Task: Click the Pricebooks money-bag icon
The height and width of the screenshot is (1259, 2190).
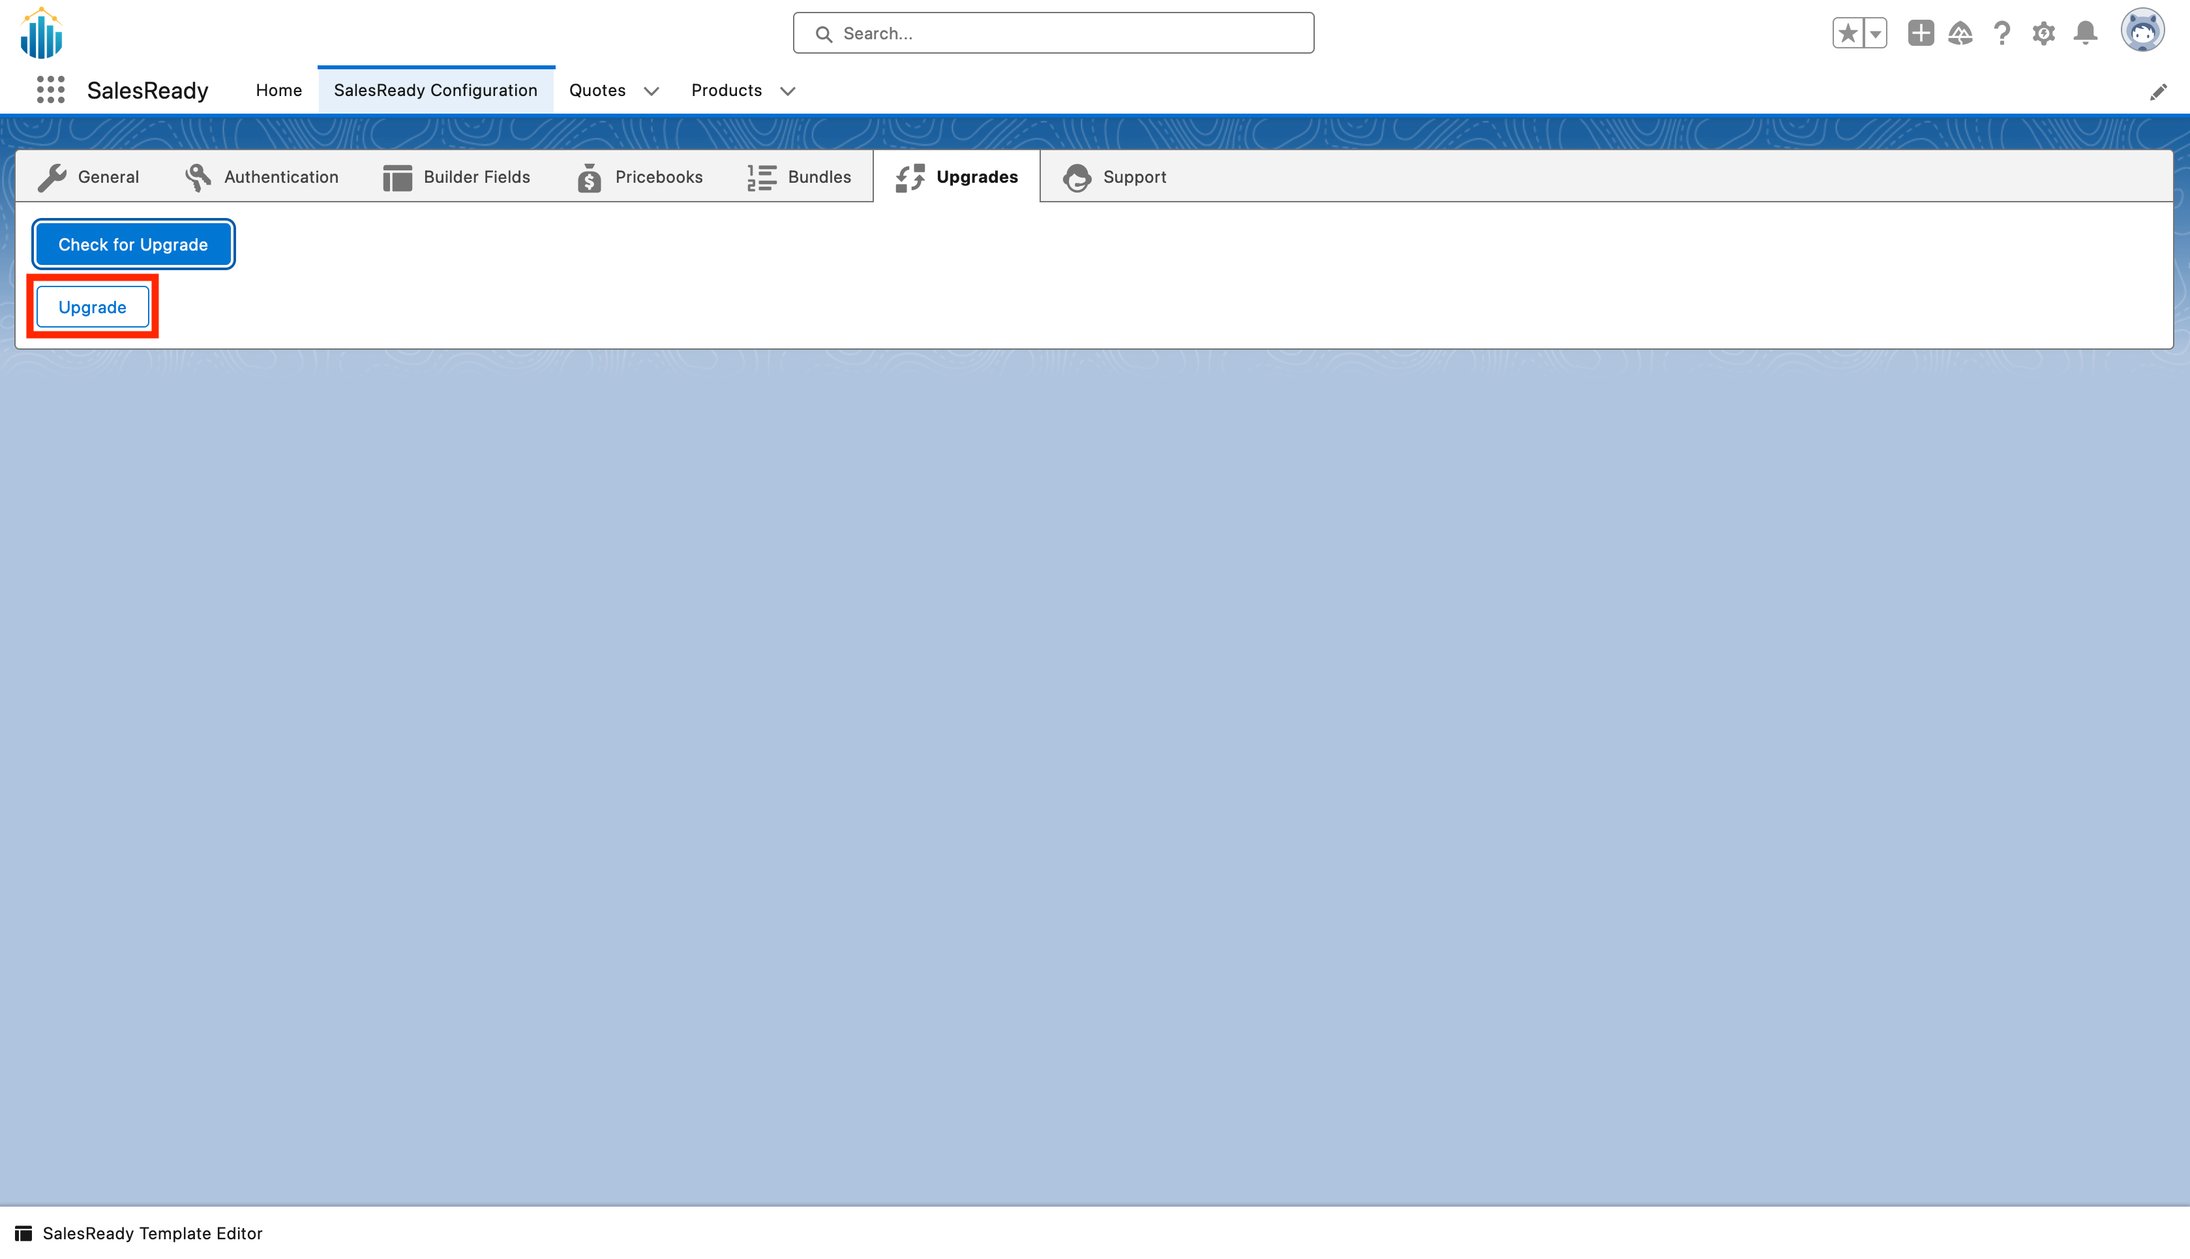Action: point(589,177)
